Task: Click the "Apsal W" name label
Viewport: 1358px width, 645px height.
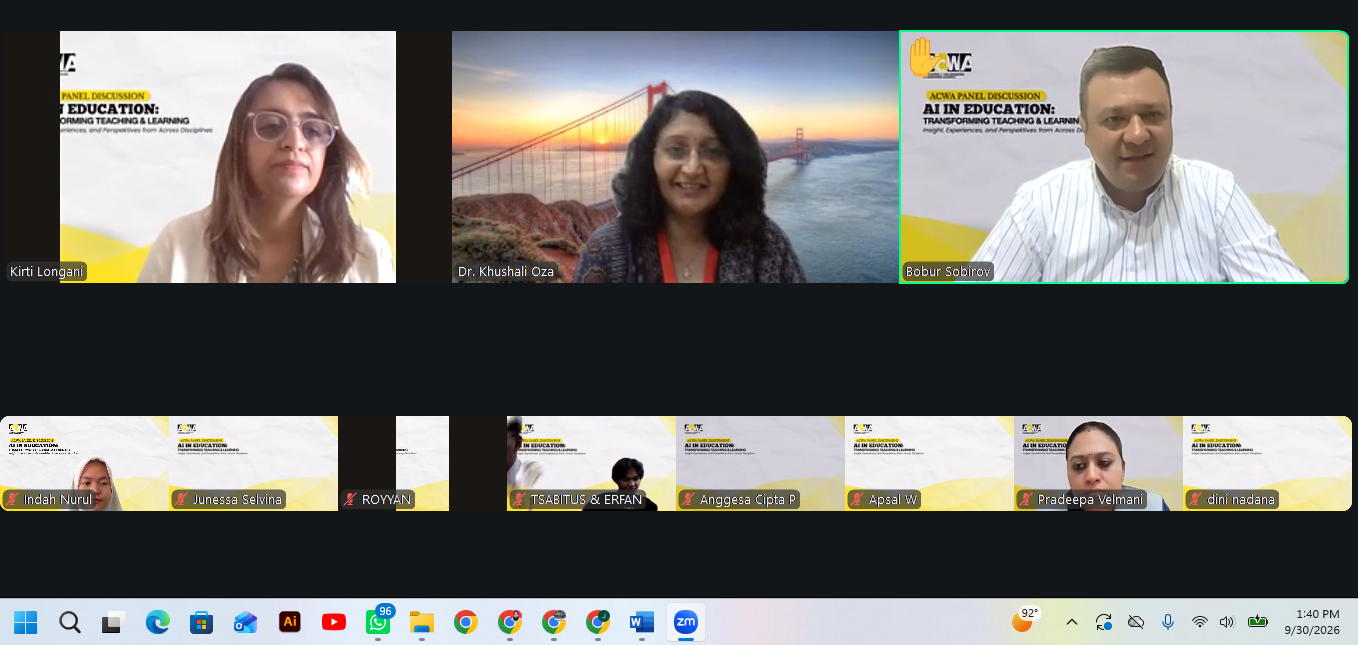Action: click(x=893, y=499)
